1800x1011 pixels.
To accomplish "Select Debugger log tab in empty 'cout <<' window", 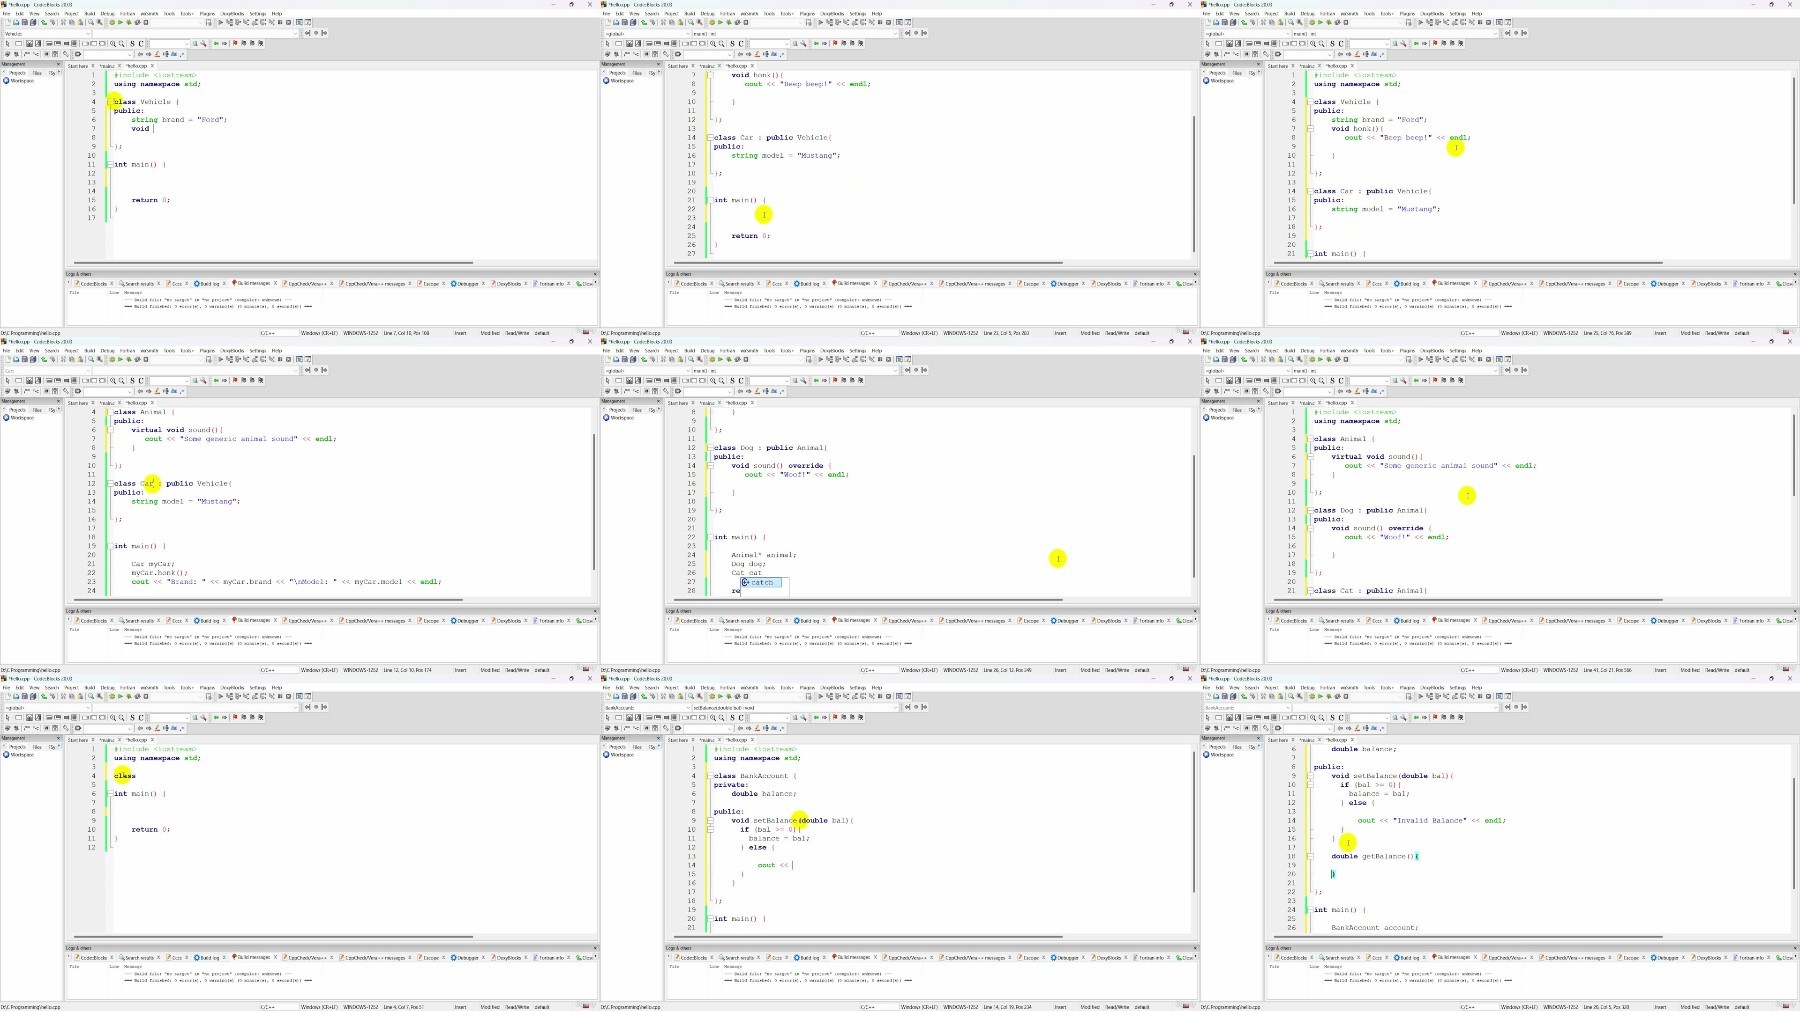I will pyautogui.click(x=1067, y=957).
